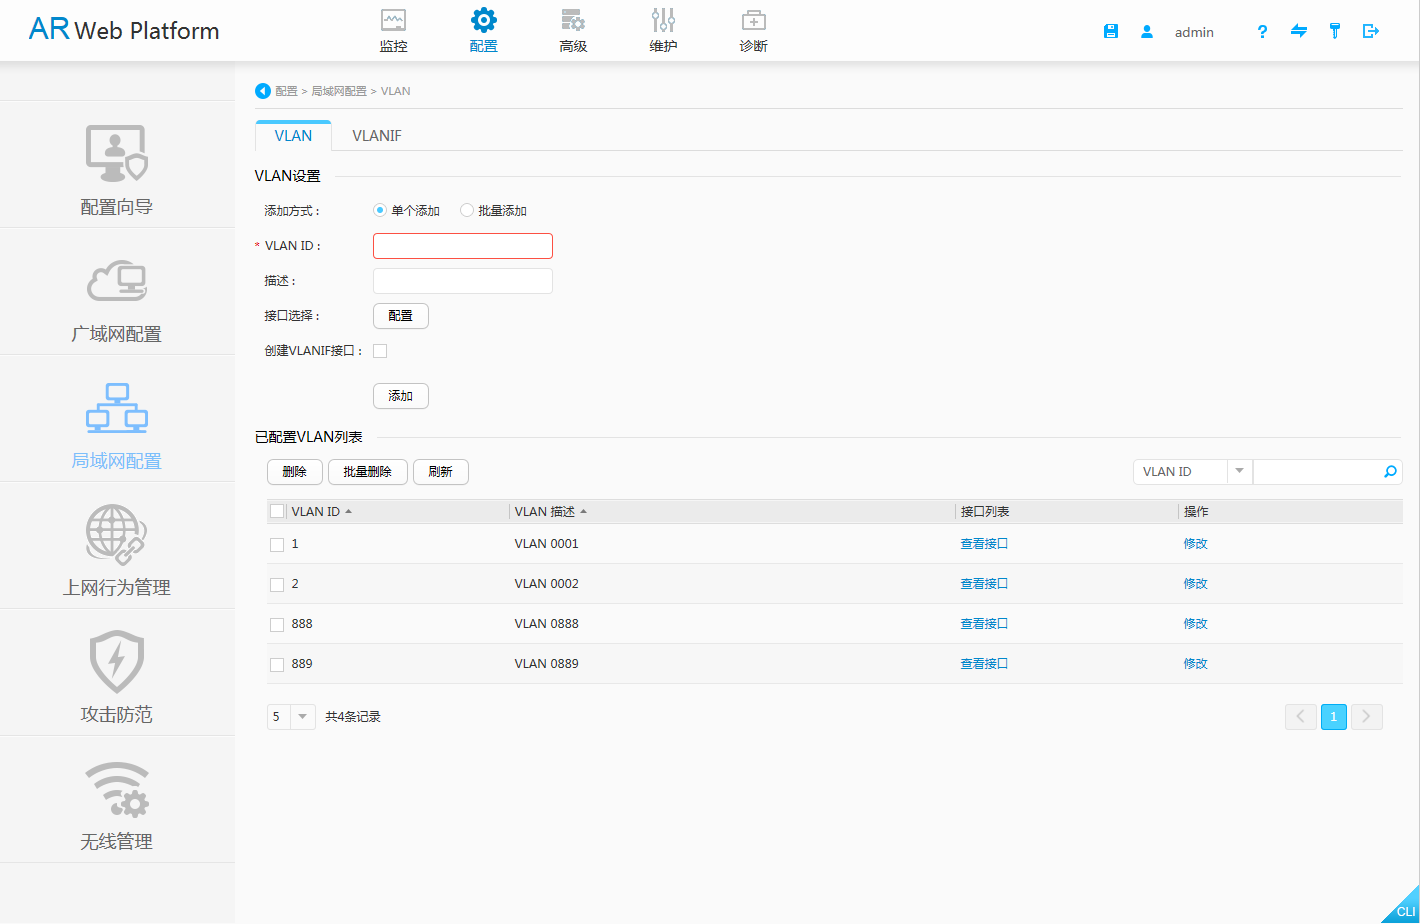The width and height of the screenshot is (1420, 924).
Task: Open 配置向导 setup wizard in sidebar
Action: click(117, 165)
